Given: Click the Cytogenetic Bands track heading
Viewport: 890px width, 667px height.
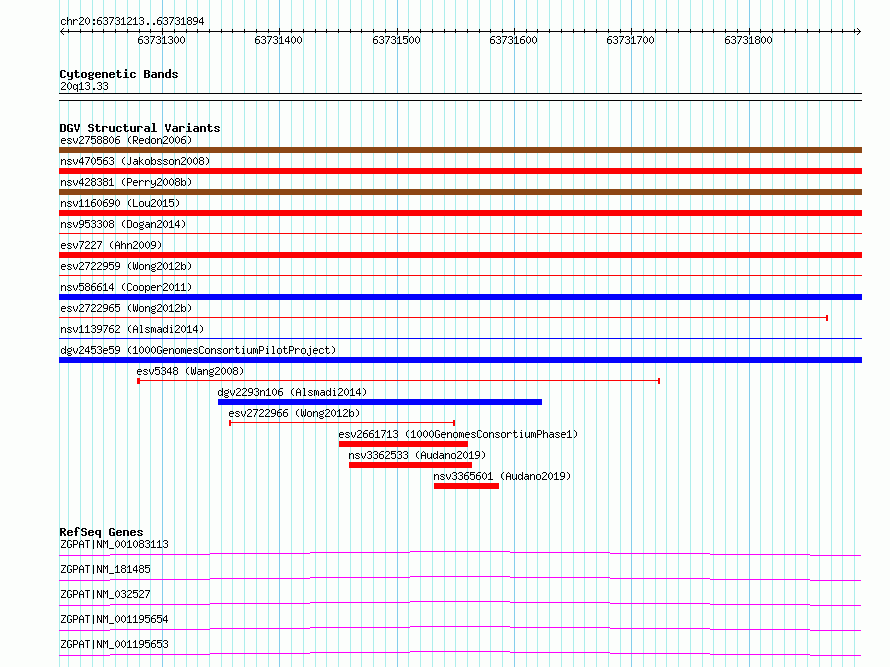Looking at the screenshot, I should 119,74.
